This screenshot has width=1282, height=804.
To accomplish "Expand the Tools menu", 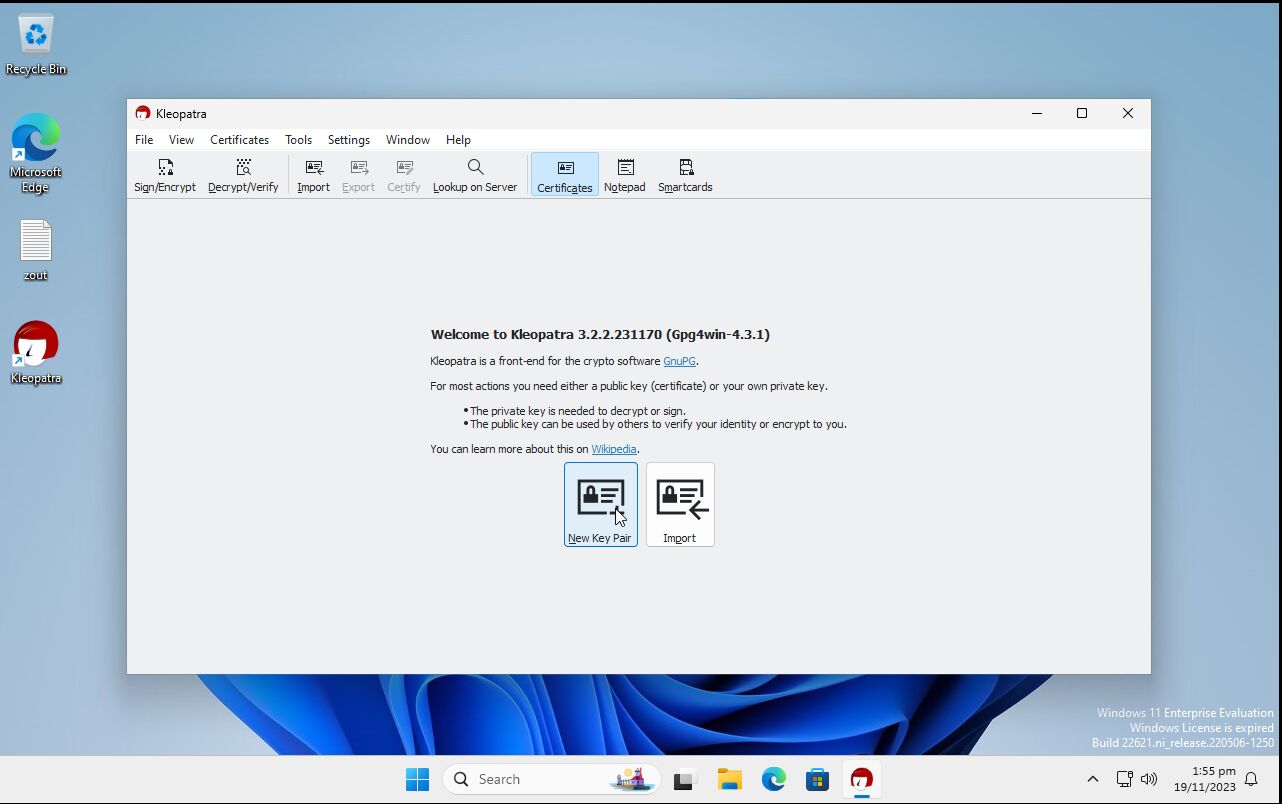I will click(x=298, y=140).
